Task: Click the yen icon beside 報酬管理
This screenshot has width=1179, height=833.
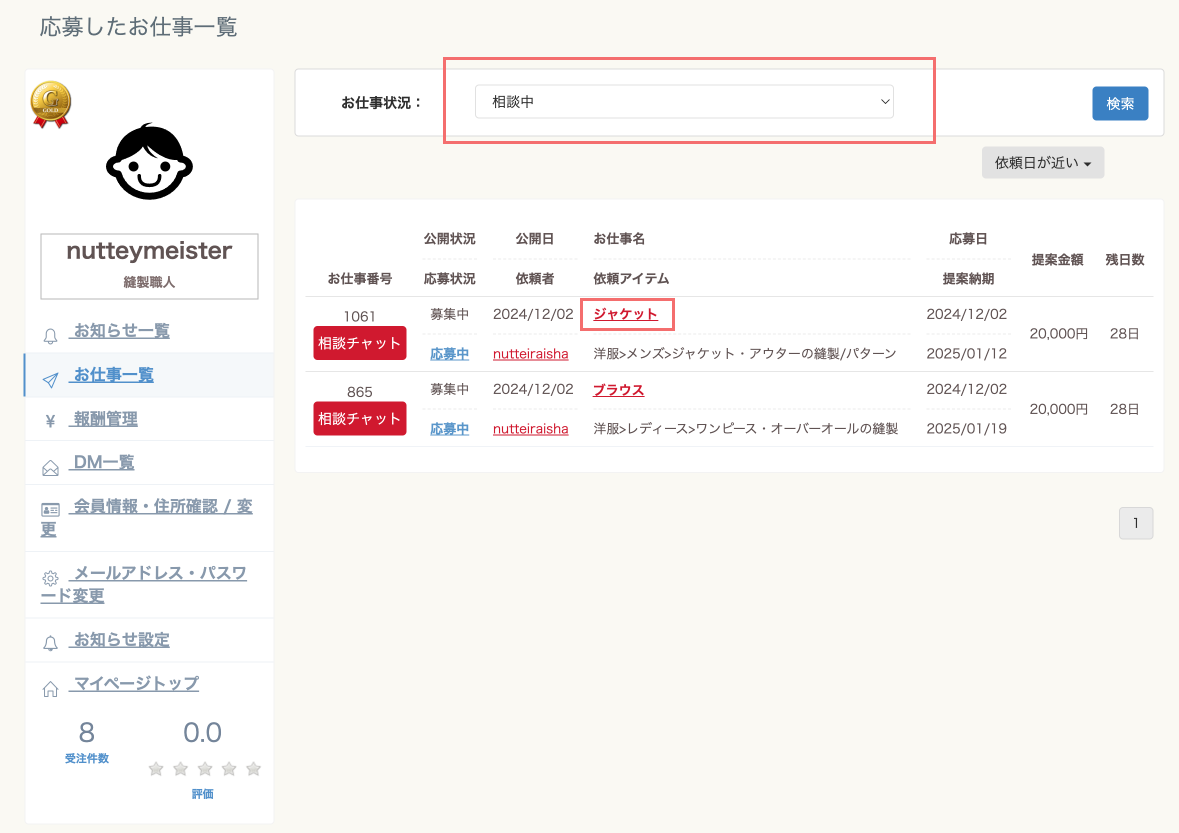Action: pos(50,421)
